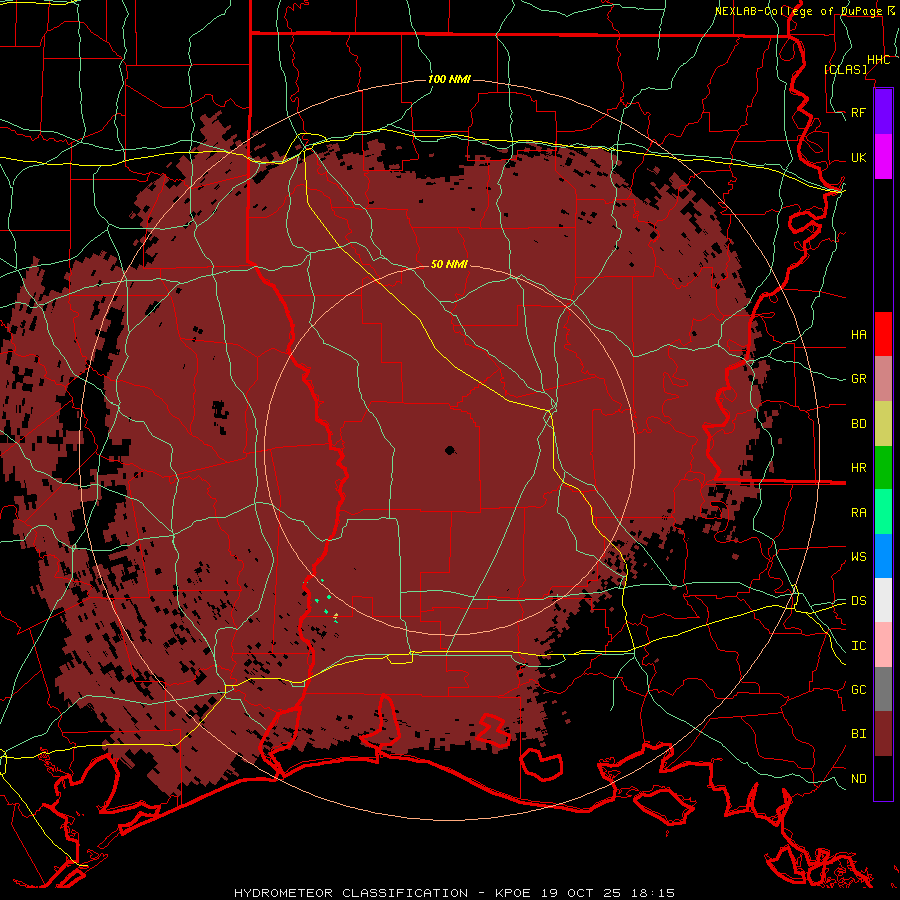Click the UK magenta legend color block
Image resolution: width=900 pixels, height=900 pixels.
pyautogui.click(x=883, y=157)
